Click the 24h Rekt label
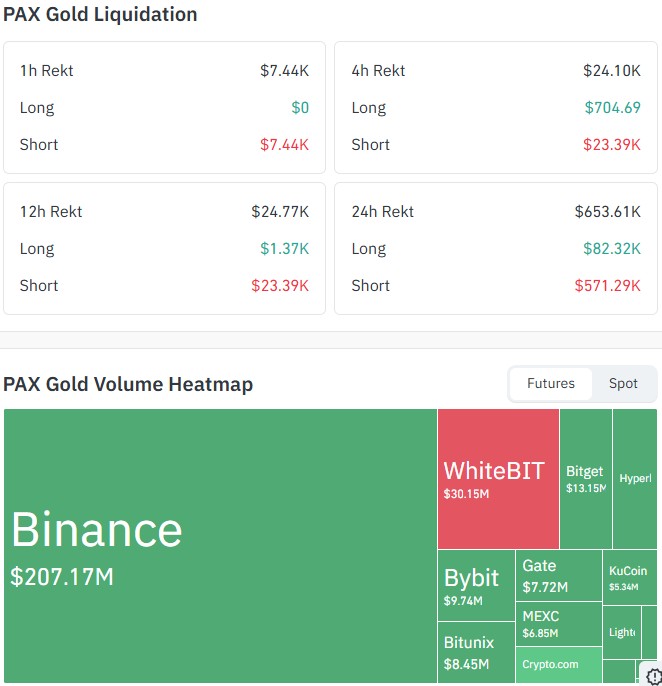662x686 pixels. pos(382,212)
